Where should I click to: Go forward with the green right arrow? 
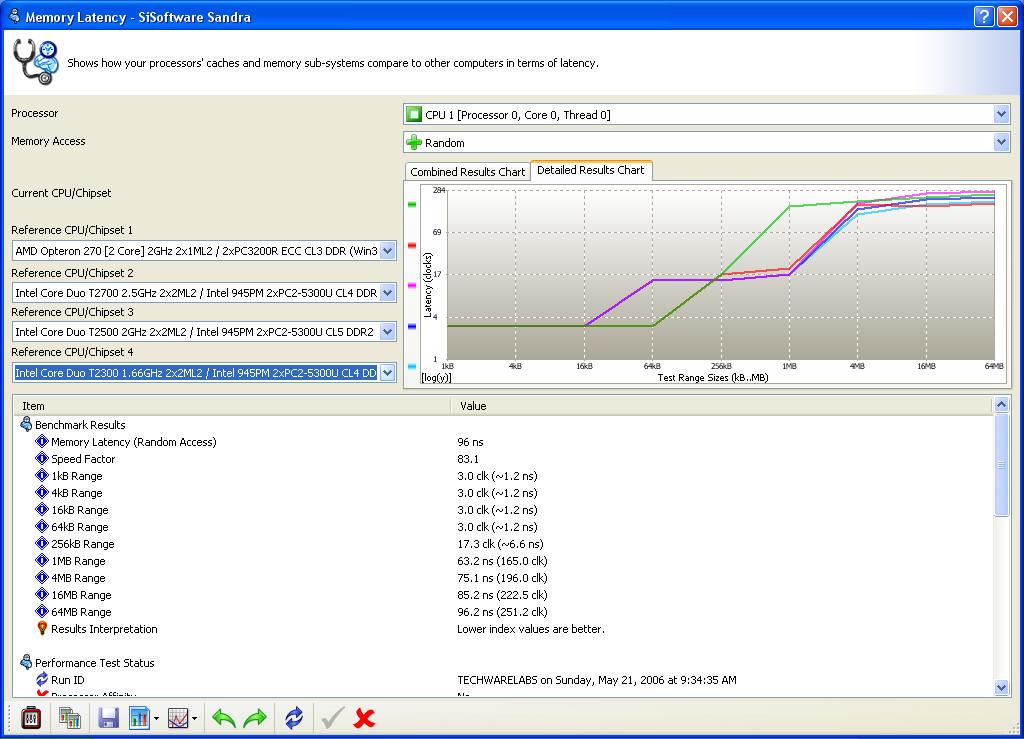tap(255, 718)
